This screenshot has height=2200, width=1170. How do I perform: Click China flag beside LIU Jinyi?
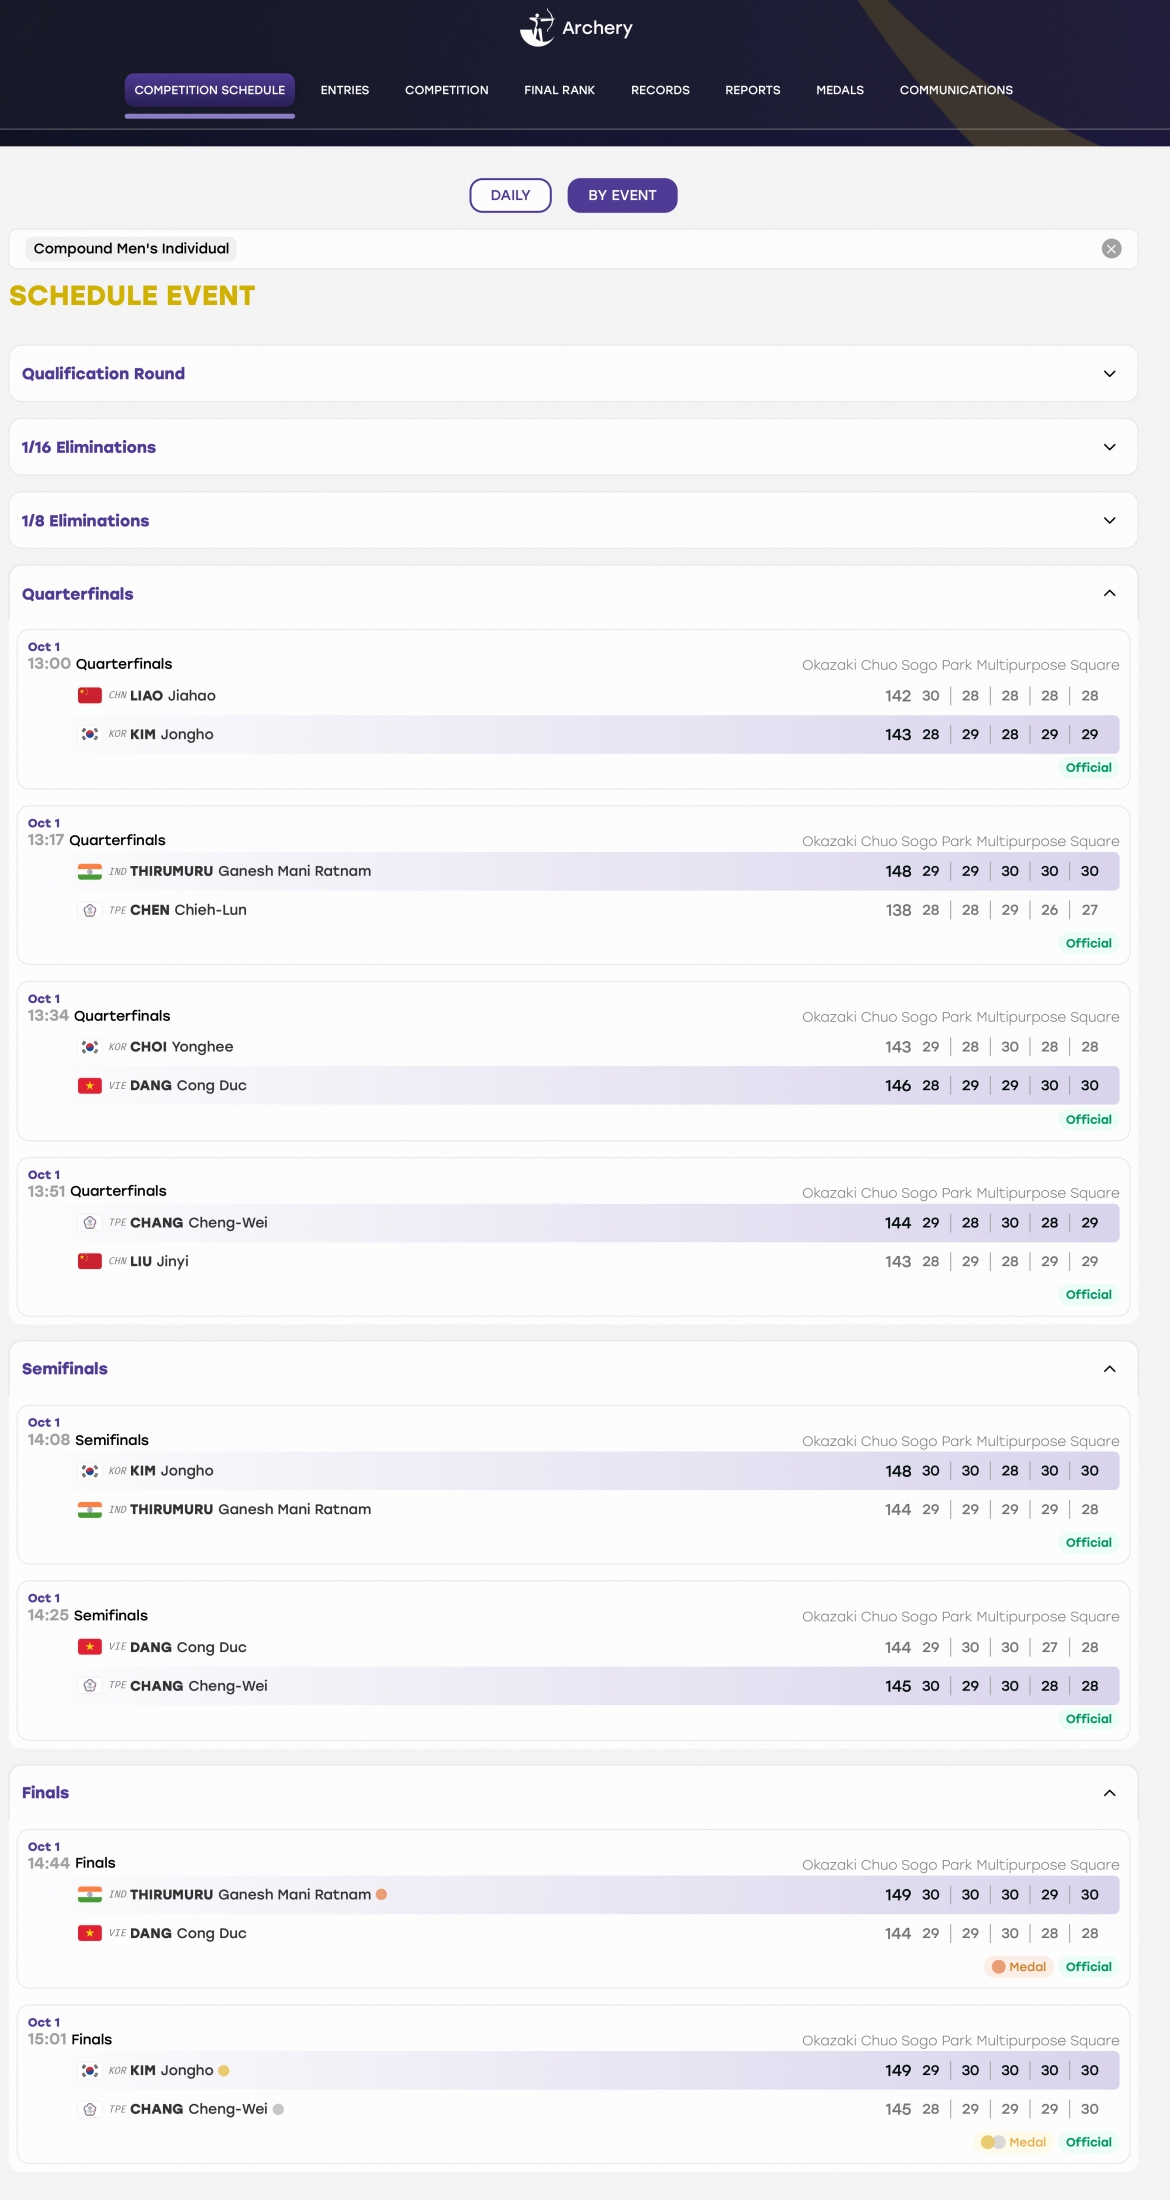click(x=90, y=1261)
